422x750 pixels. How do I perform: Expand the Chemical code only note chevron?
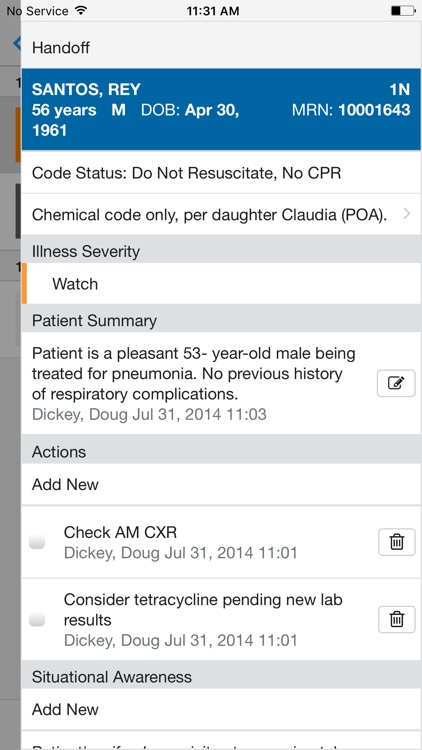(x=407, y=214)
